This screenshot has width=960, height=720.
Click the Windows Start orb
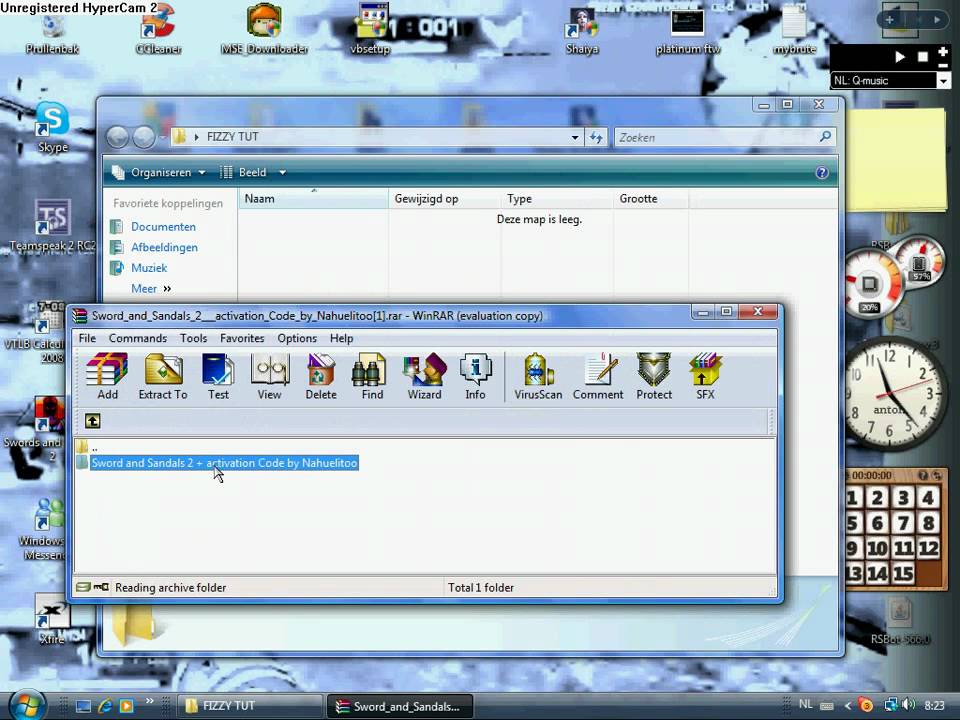tap(27, 704)
